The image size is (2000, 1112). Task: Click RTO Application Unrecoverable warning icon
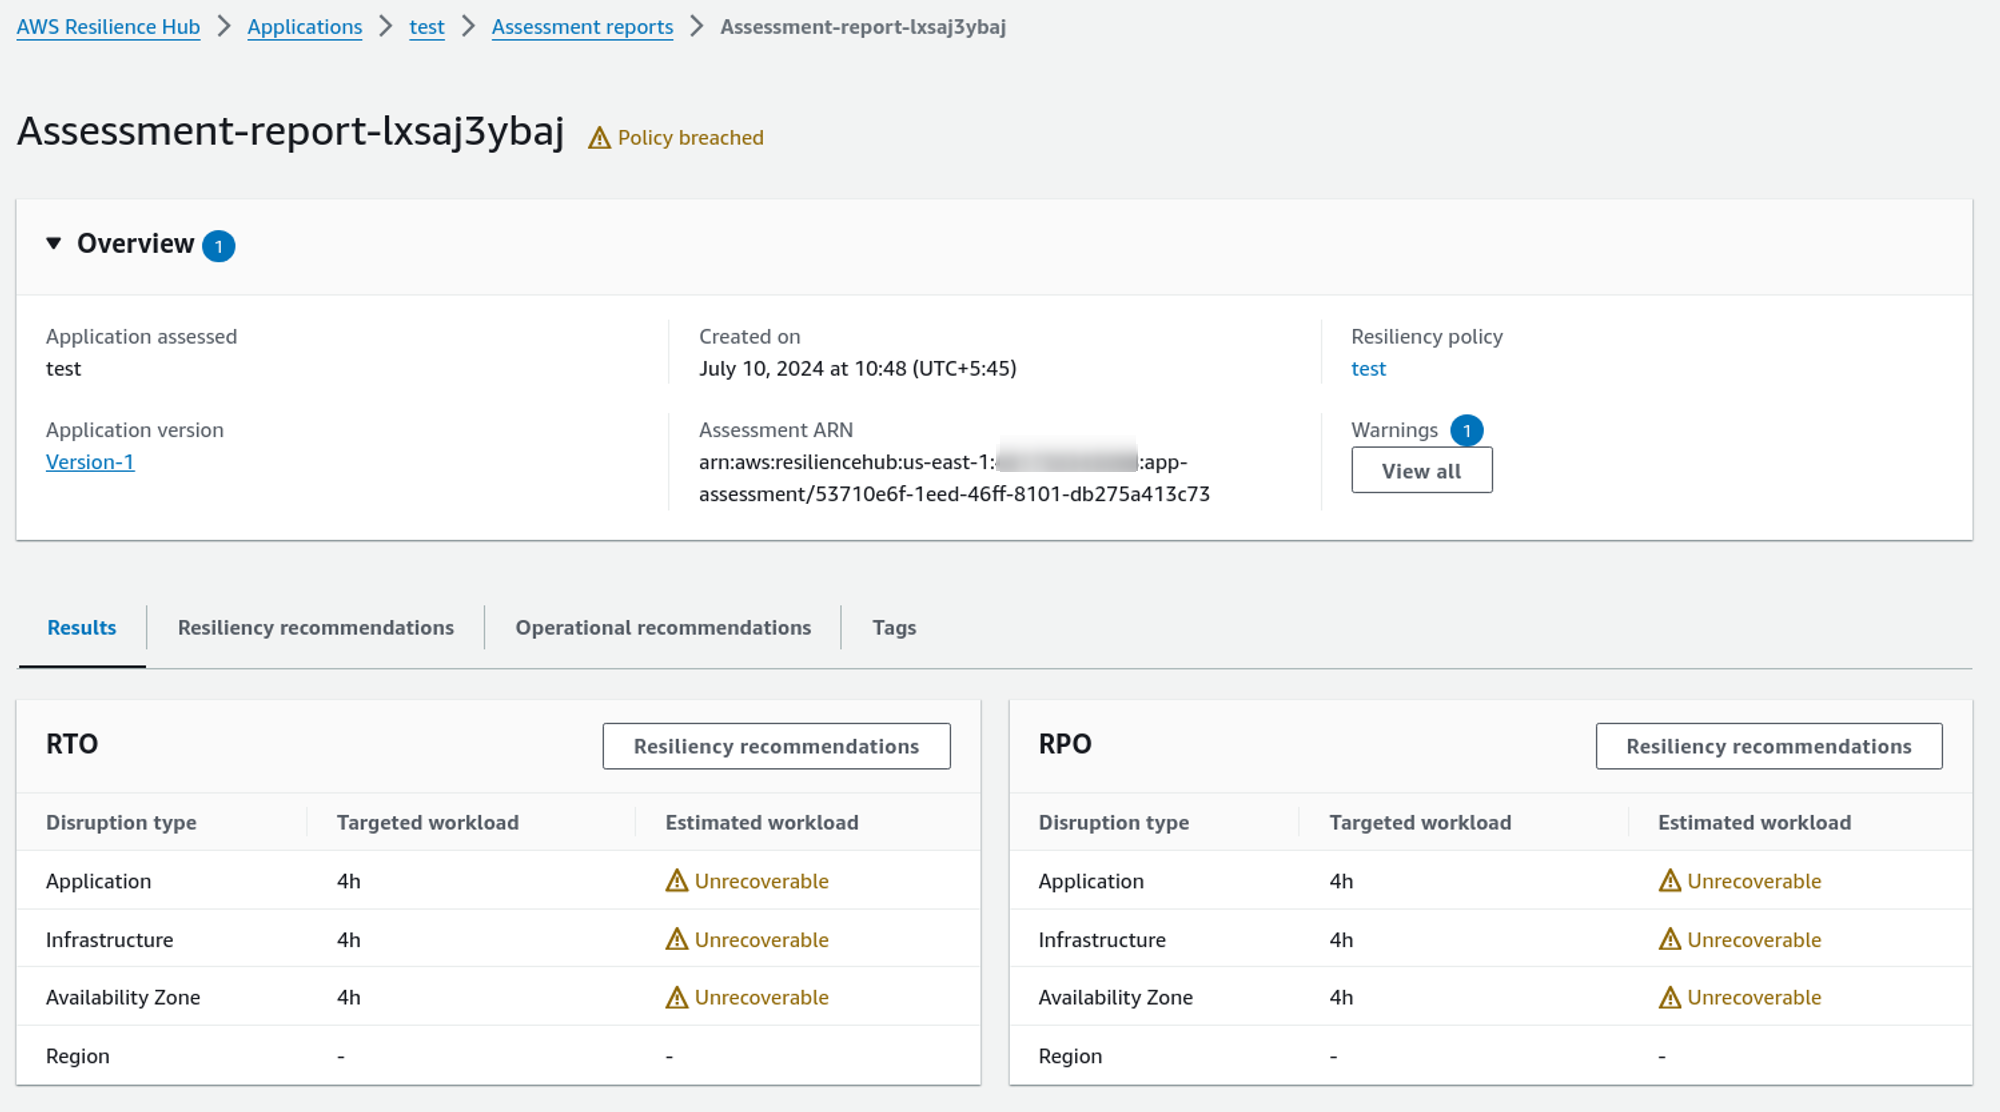(677, 881)
